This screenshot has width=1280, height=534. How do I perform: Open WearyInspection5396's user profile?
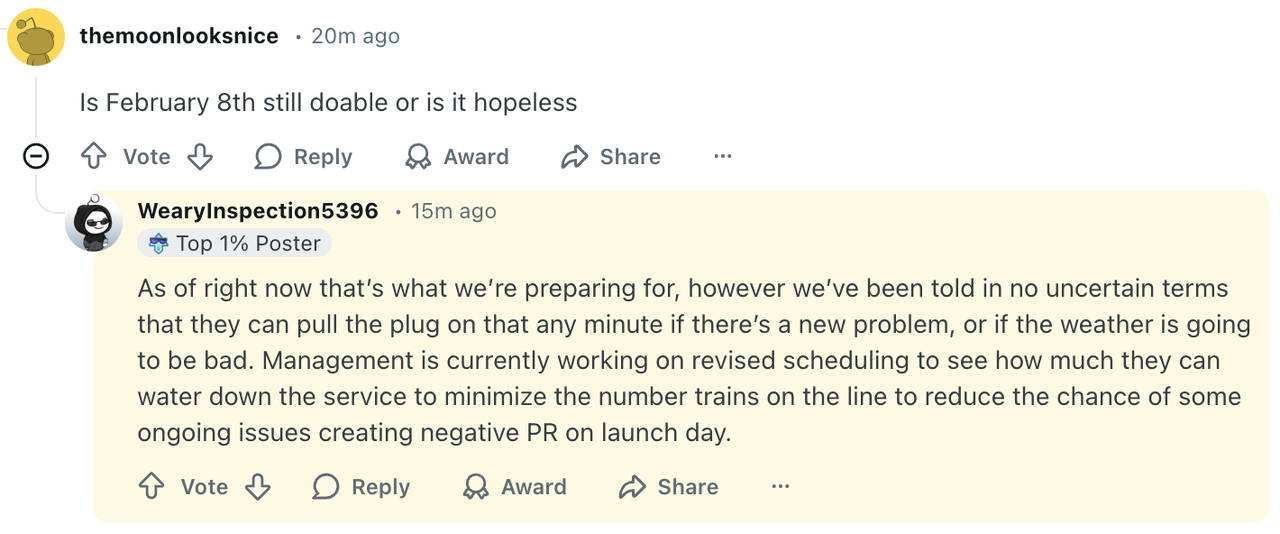point(258,211)
